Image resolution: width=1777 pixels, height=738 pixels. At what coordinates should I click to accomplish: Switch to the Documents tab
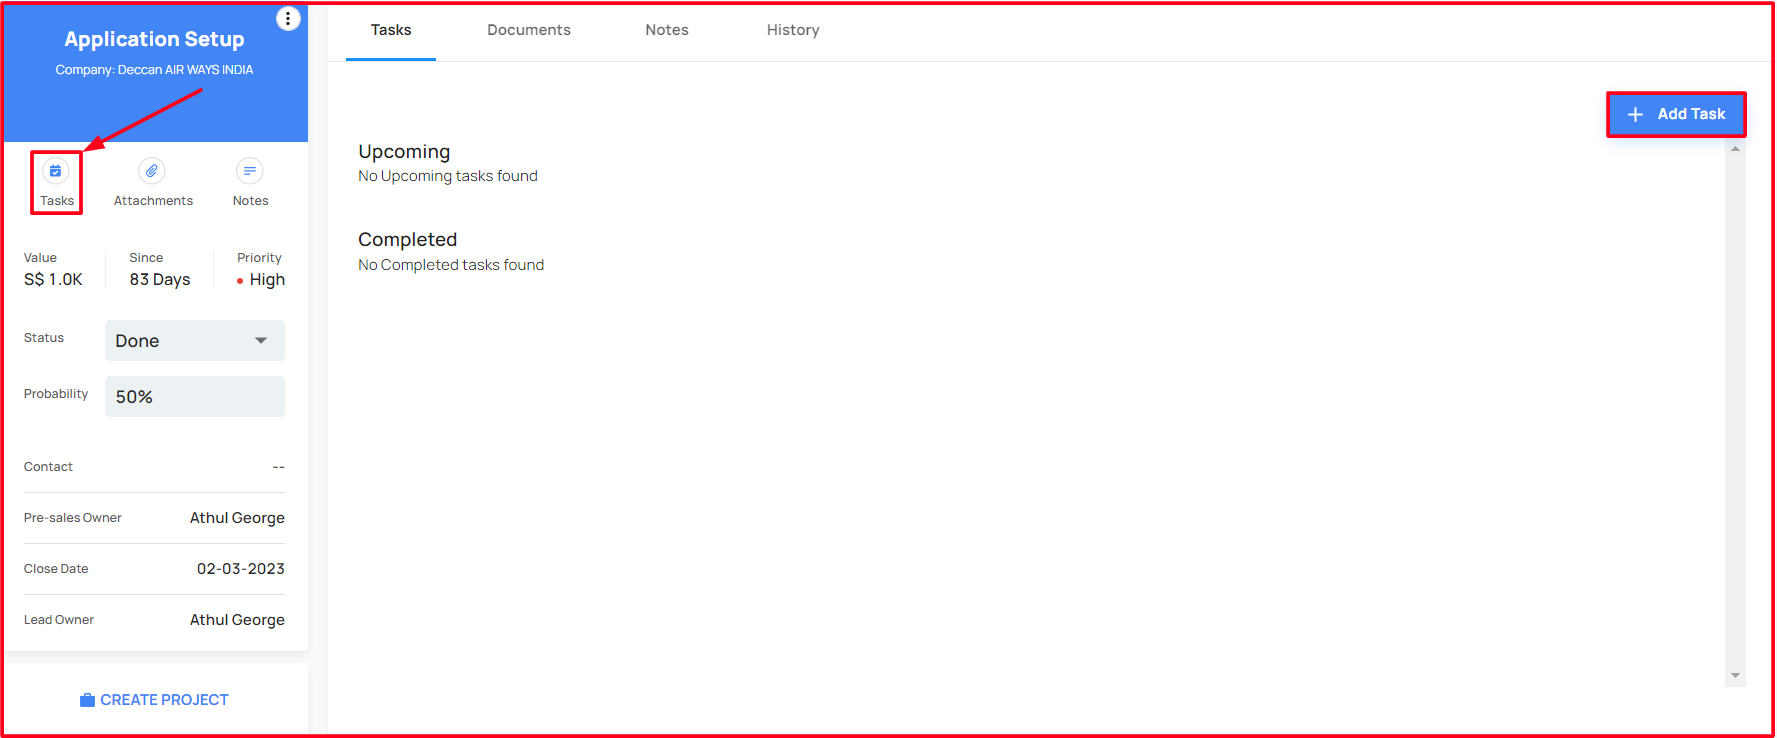(529, 30)
